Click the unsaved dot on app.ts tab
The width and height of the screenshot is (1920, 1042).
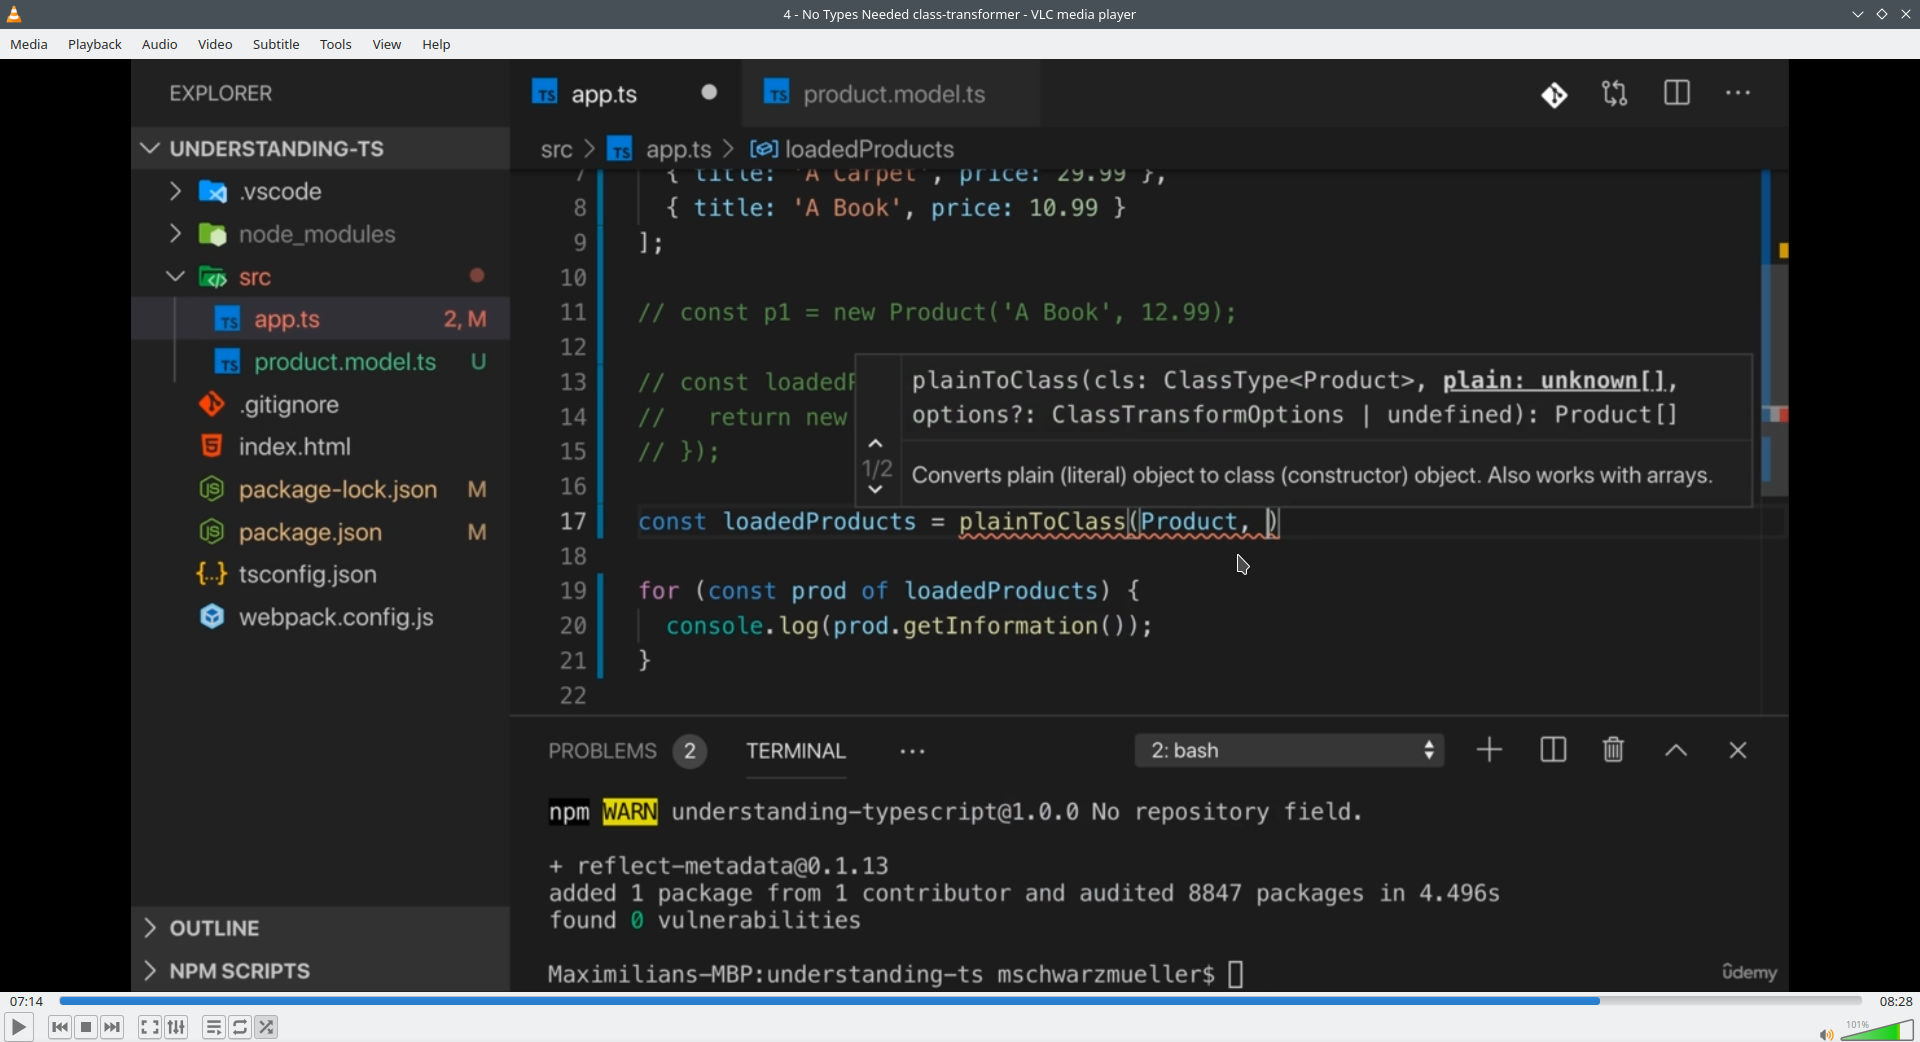[x=709, y=92]
